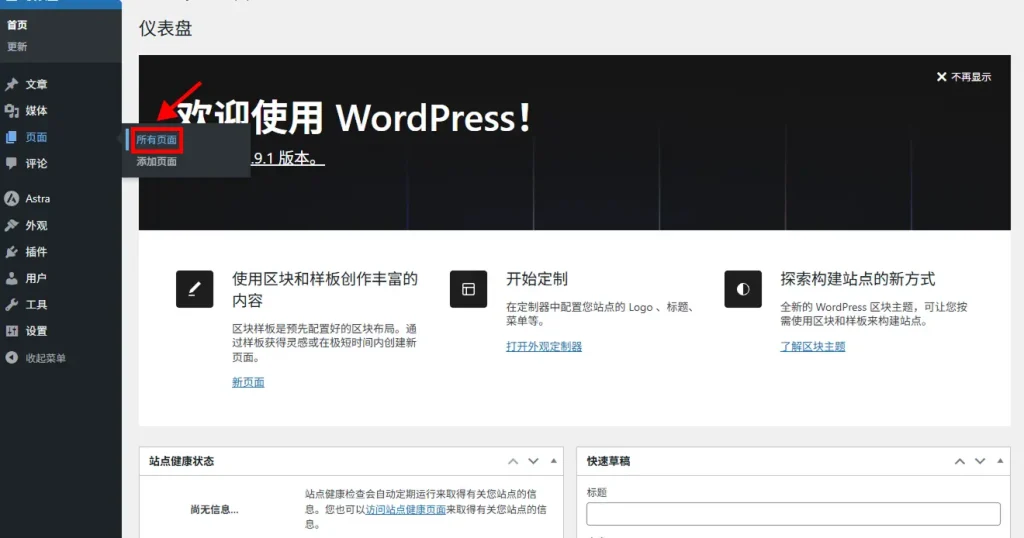1024x538 pixels.
Task: Open the 首页 submenu item
Action: pos(17,25)
